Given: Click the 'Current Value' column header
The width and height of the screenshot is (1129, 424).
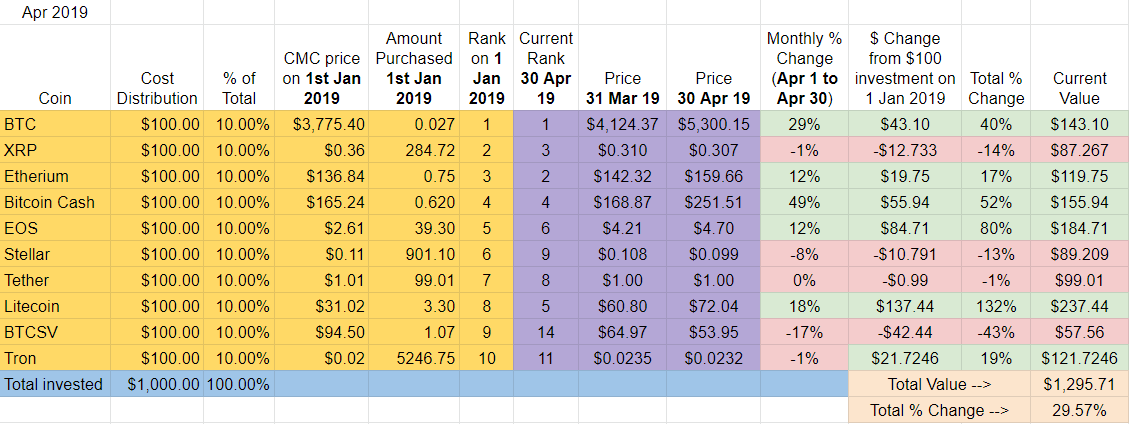Looking at the screenshot, I should 1080,68.
